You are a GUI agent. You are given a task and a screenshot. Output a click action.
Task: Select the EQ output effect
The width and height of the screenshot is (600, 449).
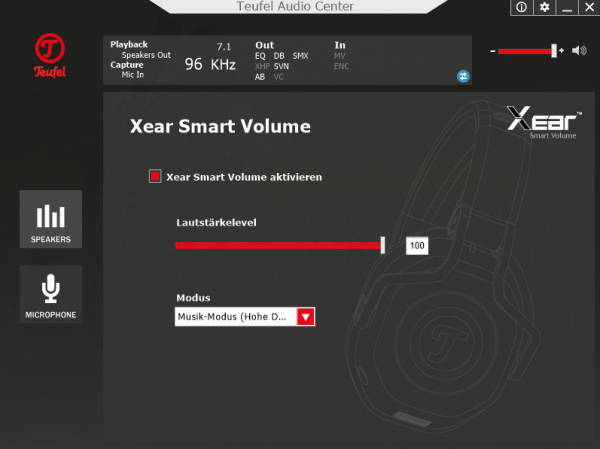[260, 56]
